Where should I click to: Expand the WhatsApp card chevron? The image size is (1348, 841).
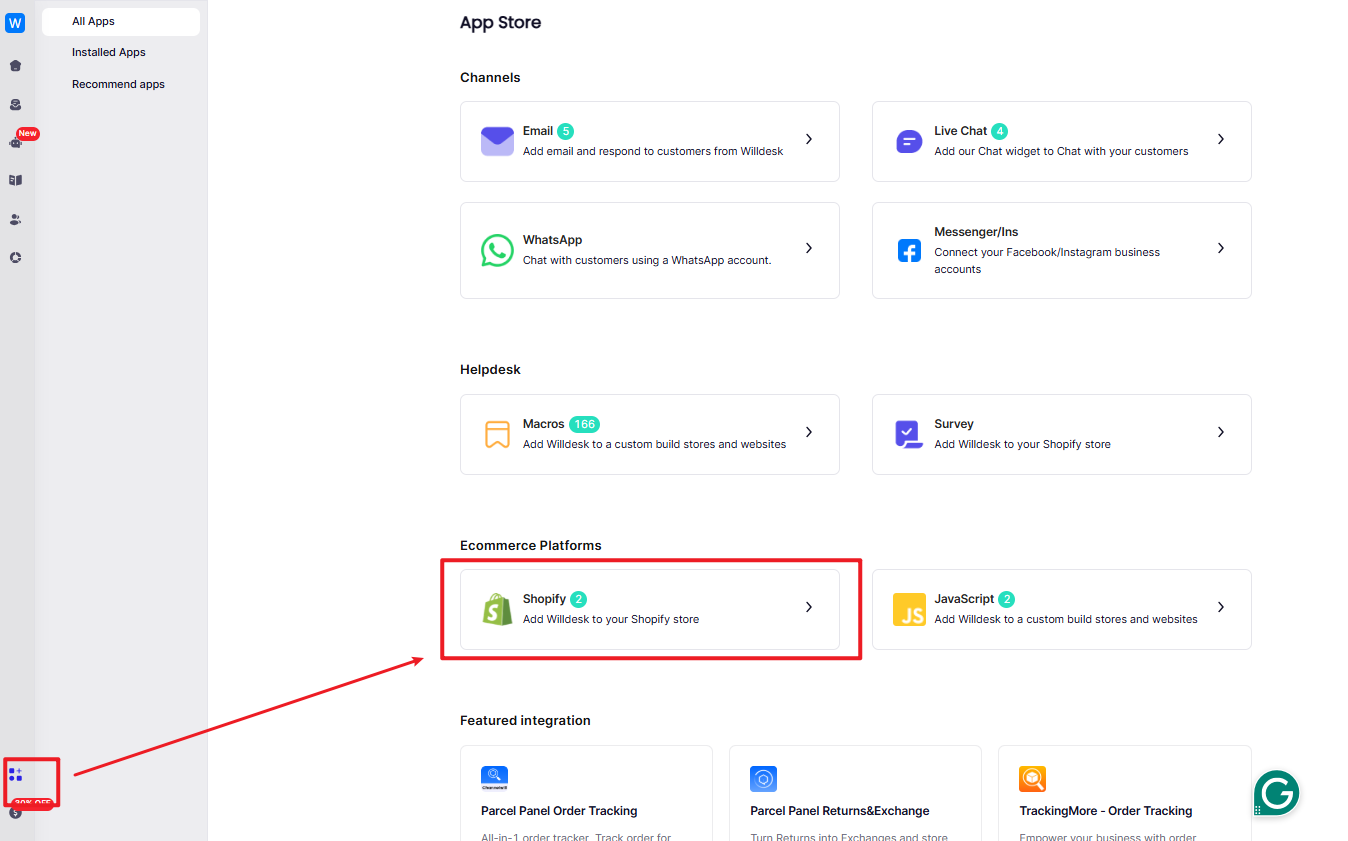click(x=809, y=248)
